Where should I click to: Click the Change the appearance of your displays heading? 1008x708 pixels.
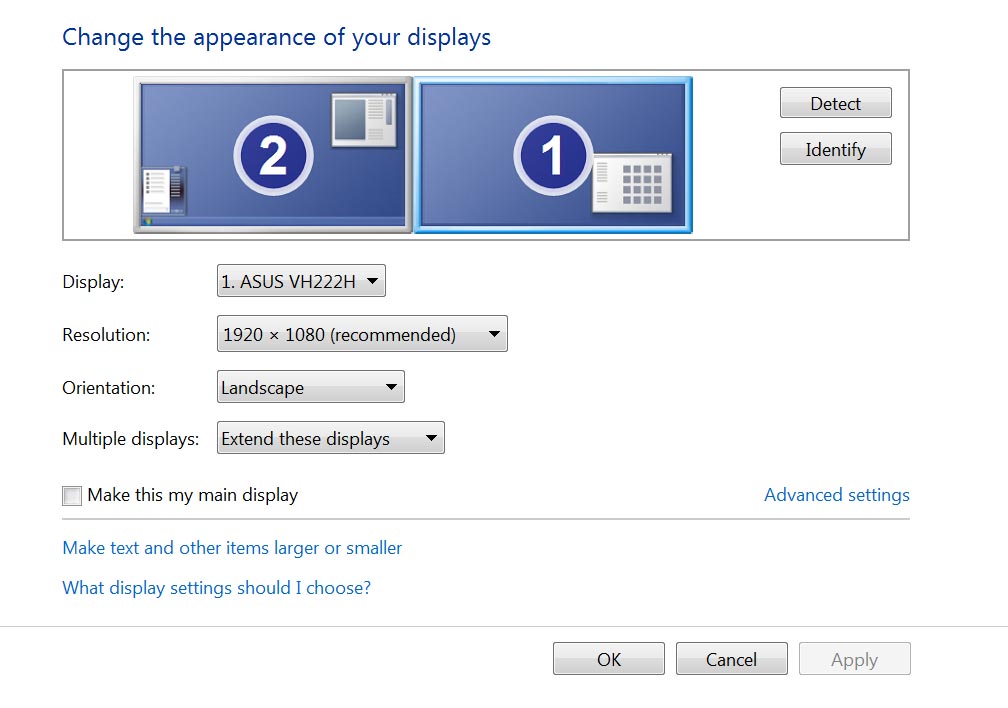[276, 37]
